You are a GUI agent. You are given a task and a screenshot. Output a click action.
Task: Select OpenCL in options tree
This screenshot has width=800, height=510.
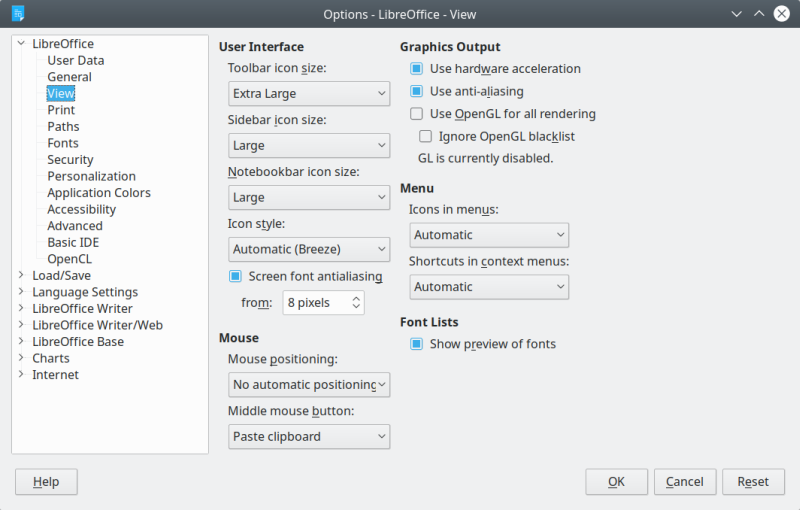click(x=69, y=259)
